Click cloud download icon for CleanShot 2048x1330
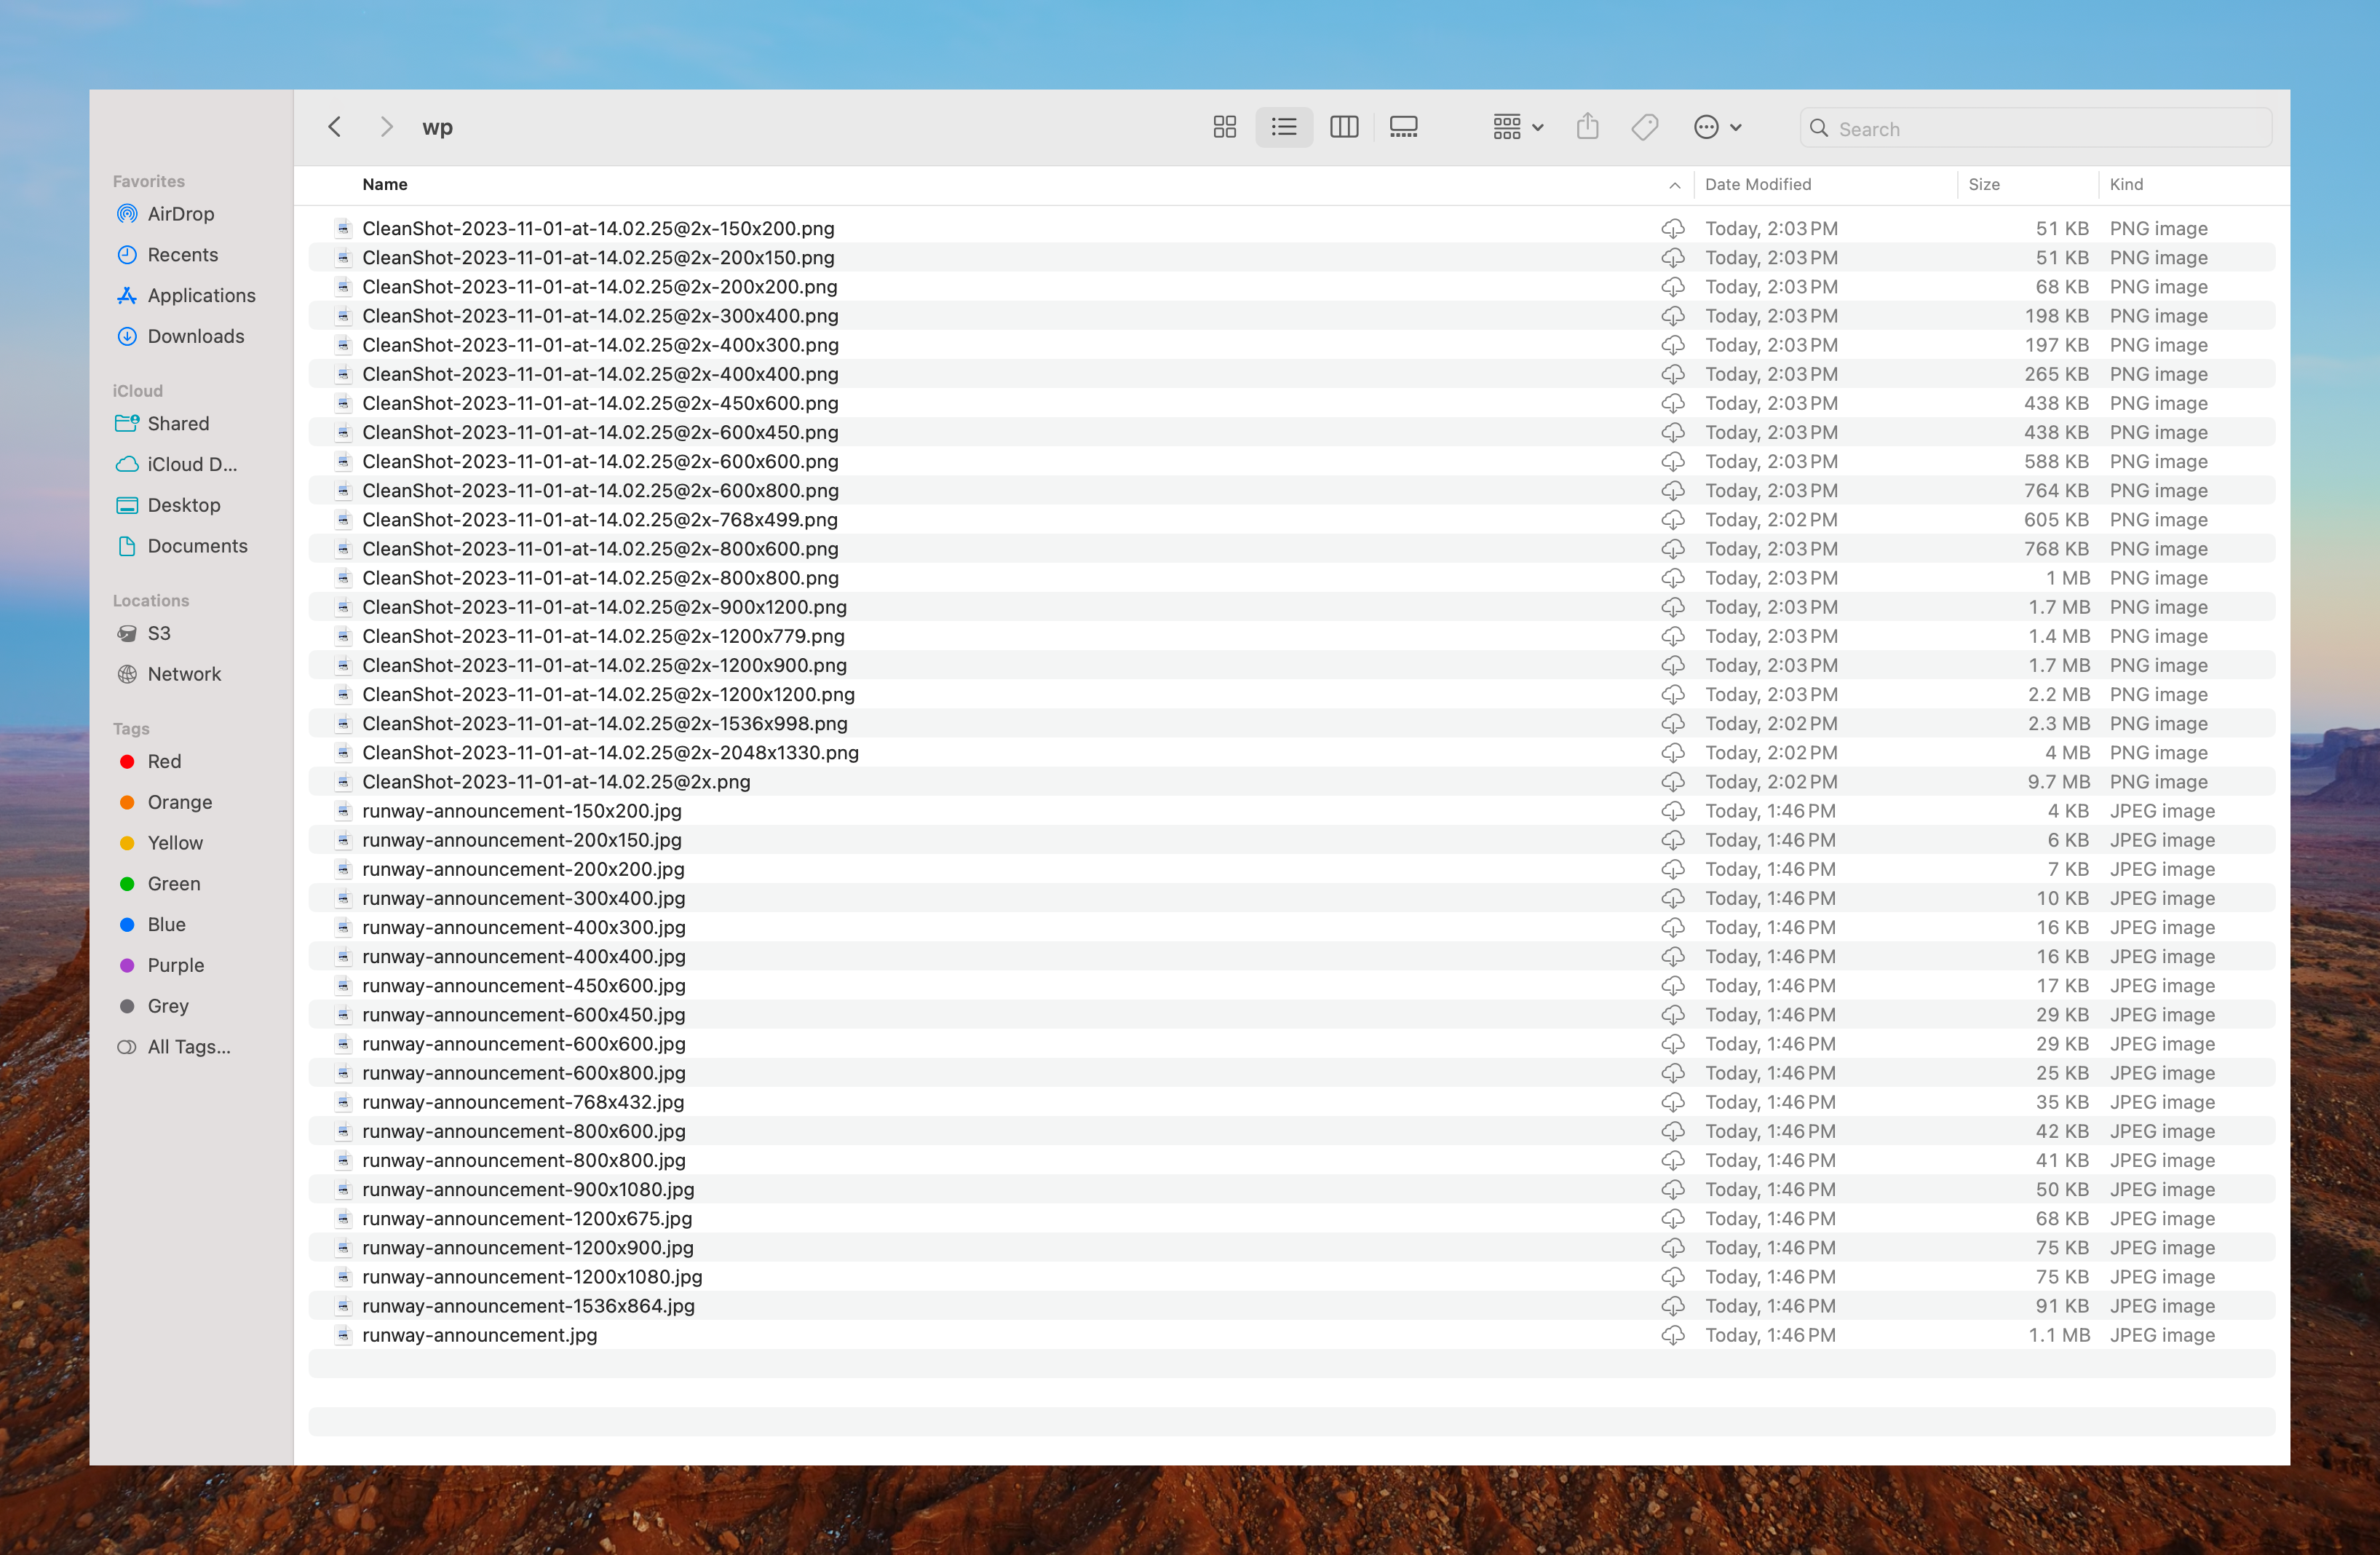This screenshot has height=1555, width=2380. pyautogui.click(x=1672, y=753)
